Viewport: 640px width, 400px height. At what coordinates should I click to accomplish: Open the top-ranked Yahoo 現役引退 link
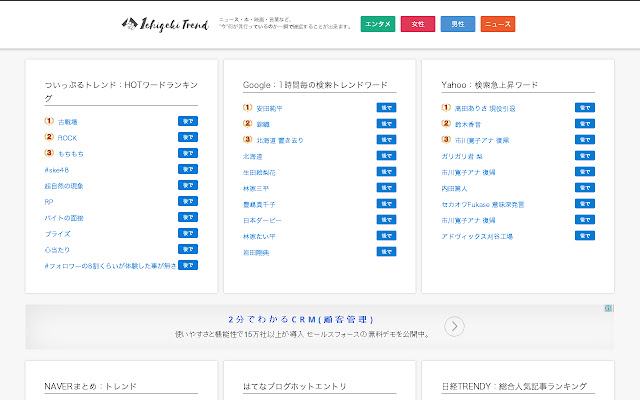(485, 109)
